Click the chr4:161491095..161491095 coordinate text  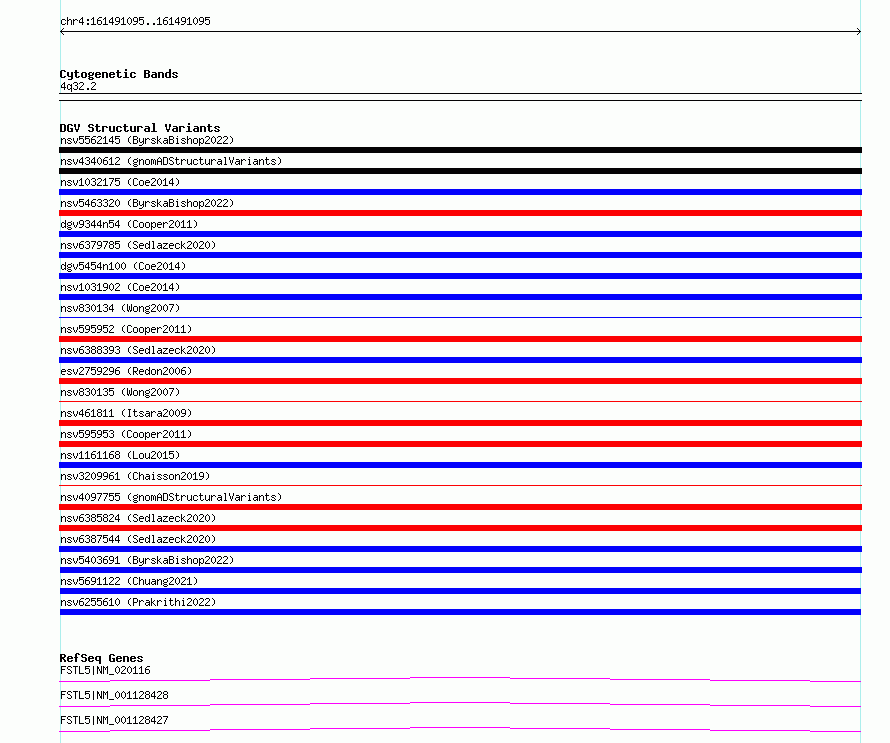(135, 21)
